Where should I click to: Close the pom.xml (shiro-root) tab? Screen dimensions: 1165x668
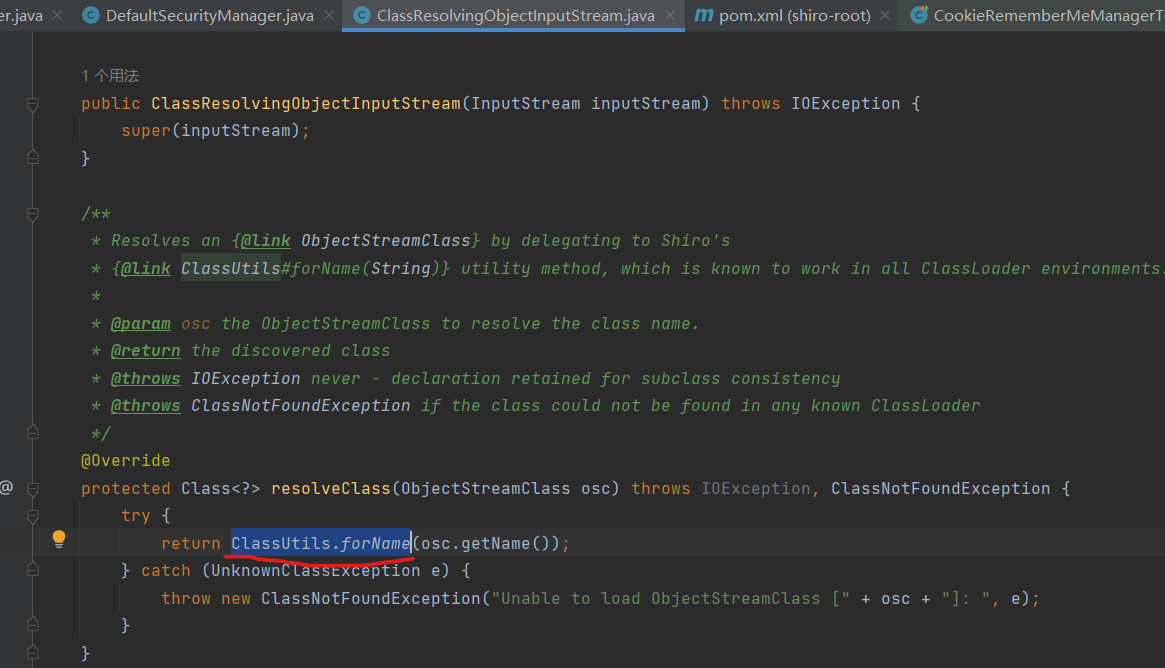[884, 16]
